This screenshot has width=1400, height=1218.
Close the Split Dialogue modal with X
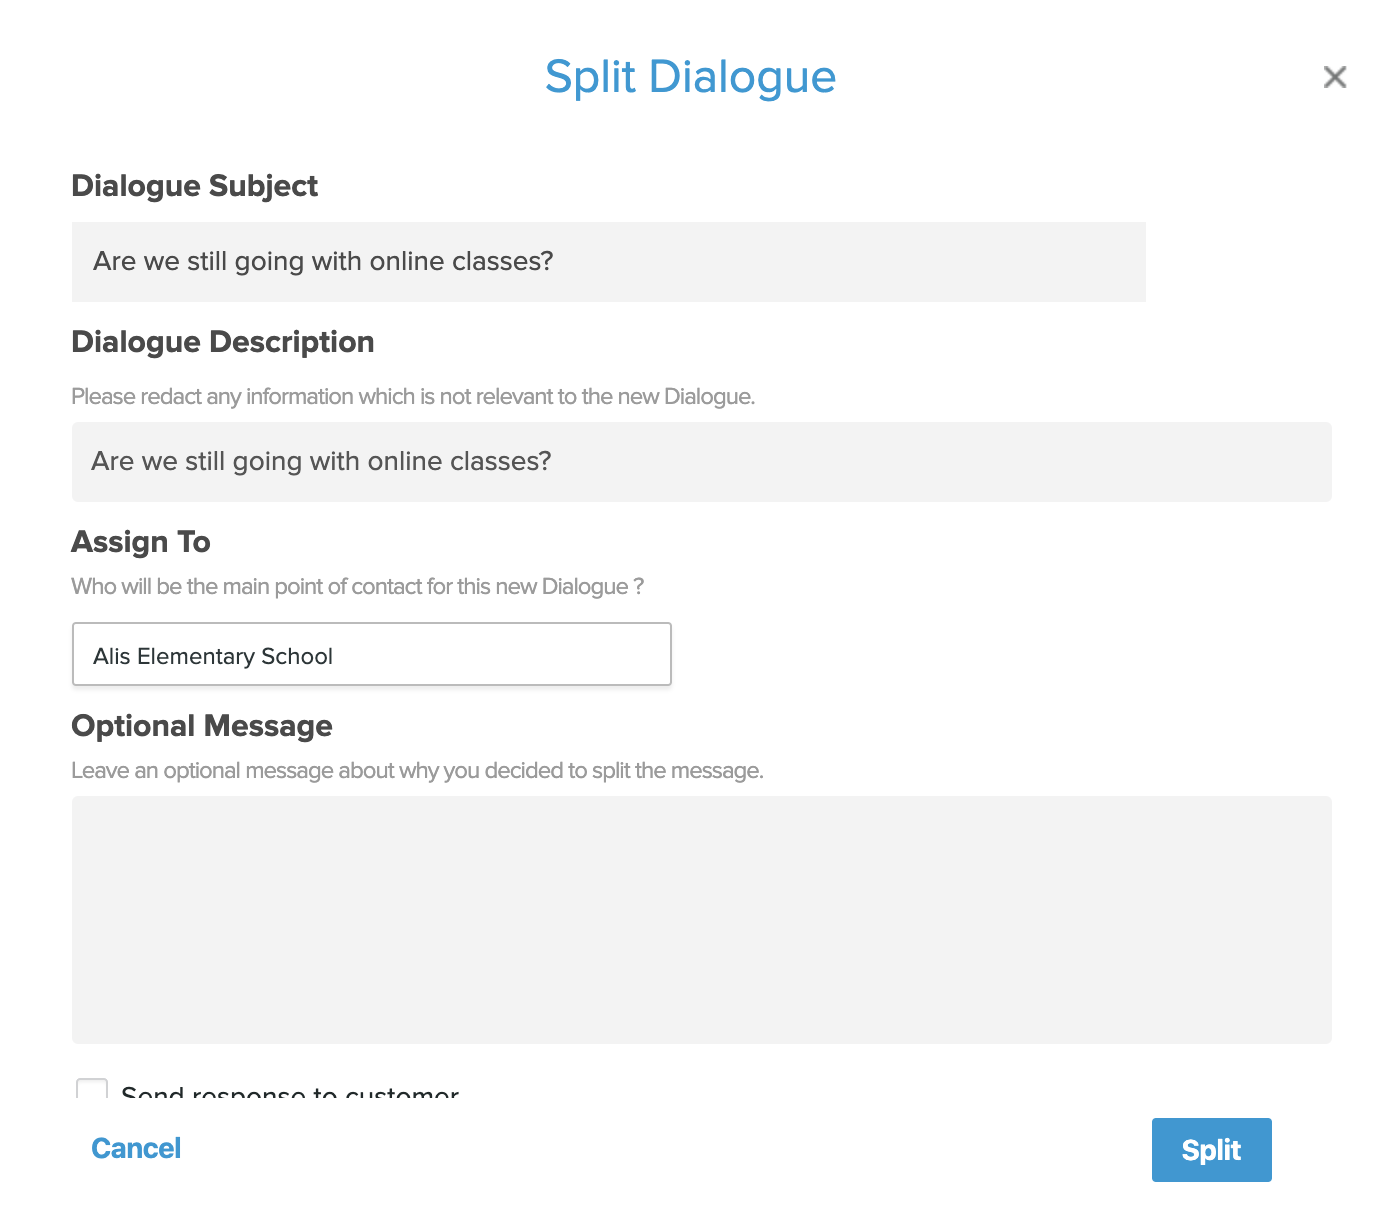(x=1334, y=77)
